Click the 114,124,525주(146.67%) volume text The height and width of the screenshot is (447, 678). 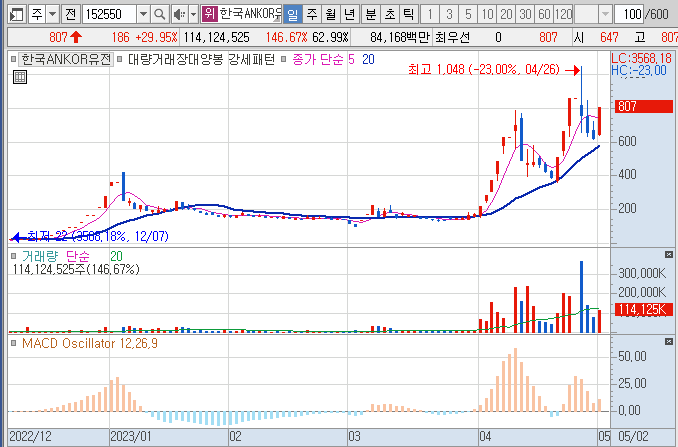(x=76, y=269)
